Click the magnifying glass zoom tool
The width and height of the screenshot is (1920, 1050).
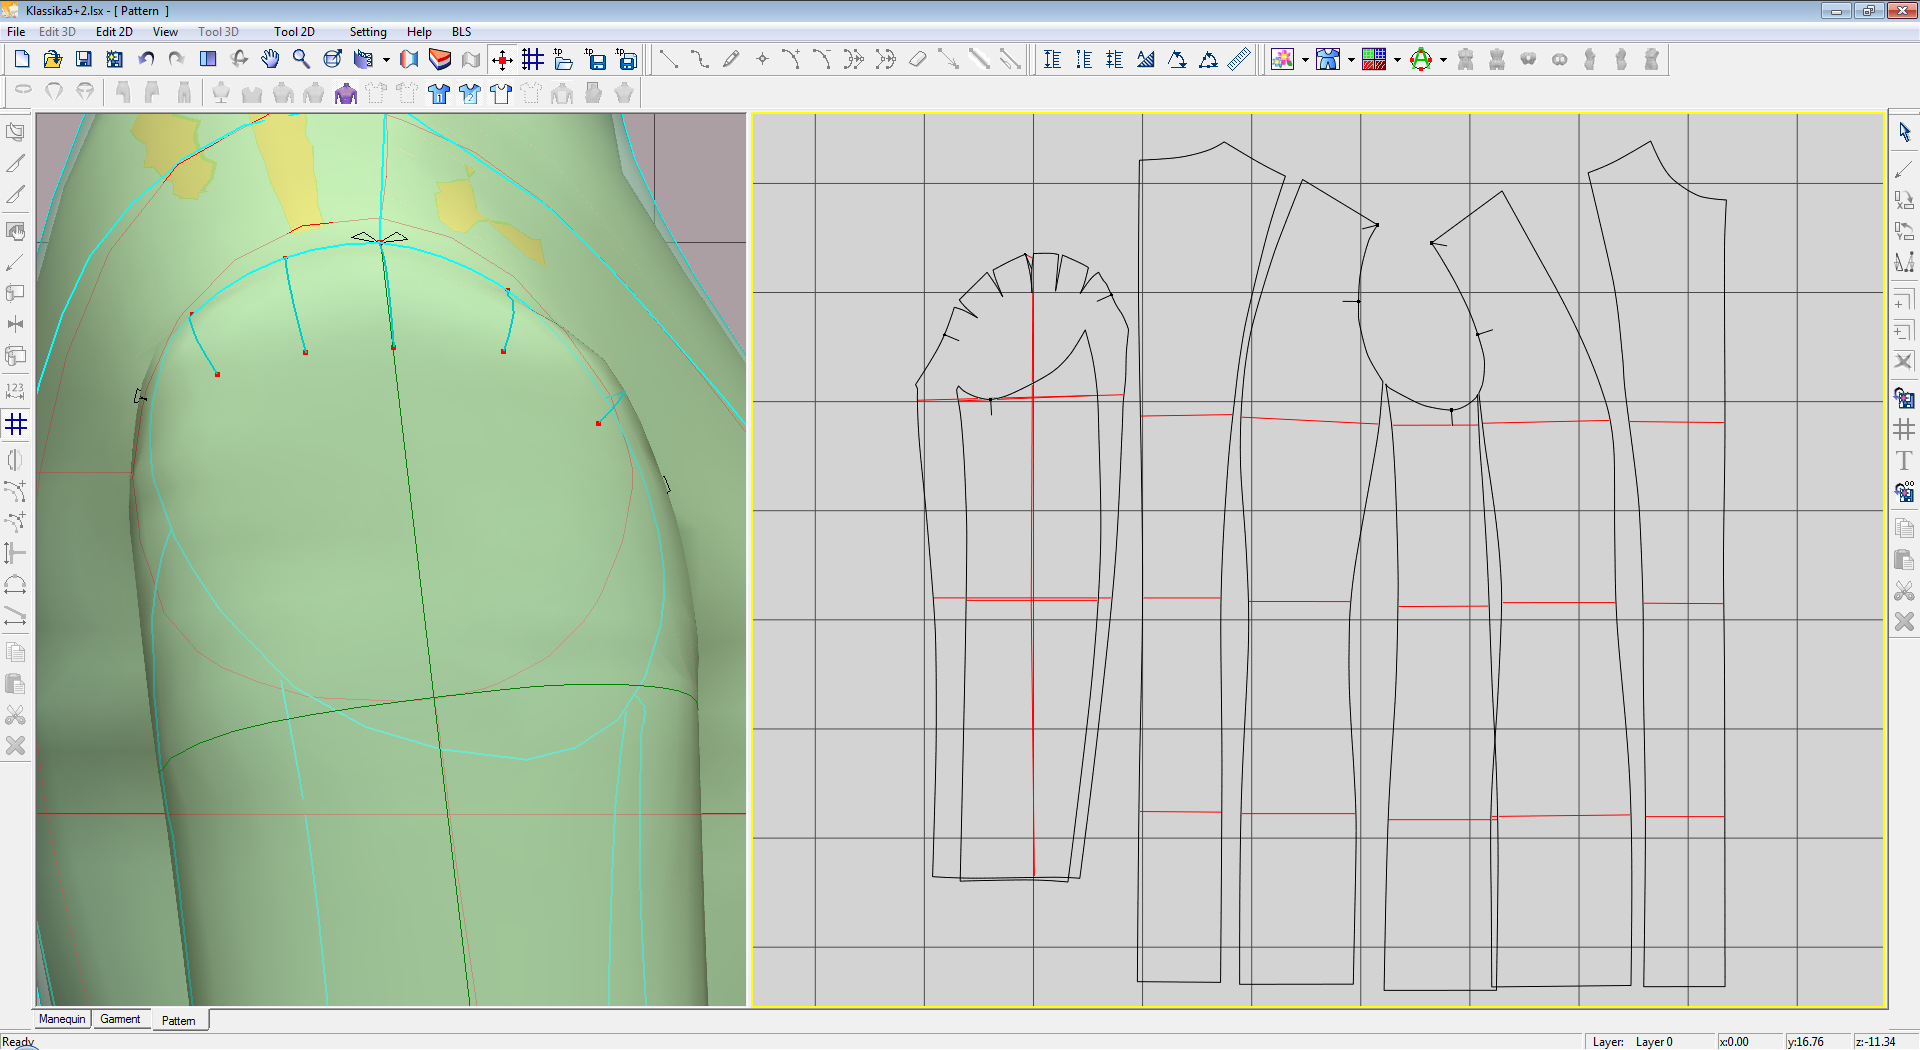coord(301,60)
